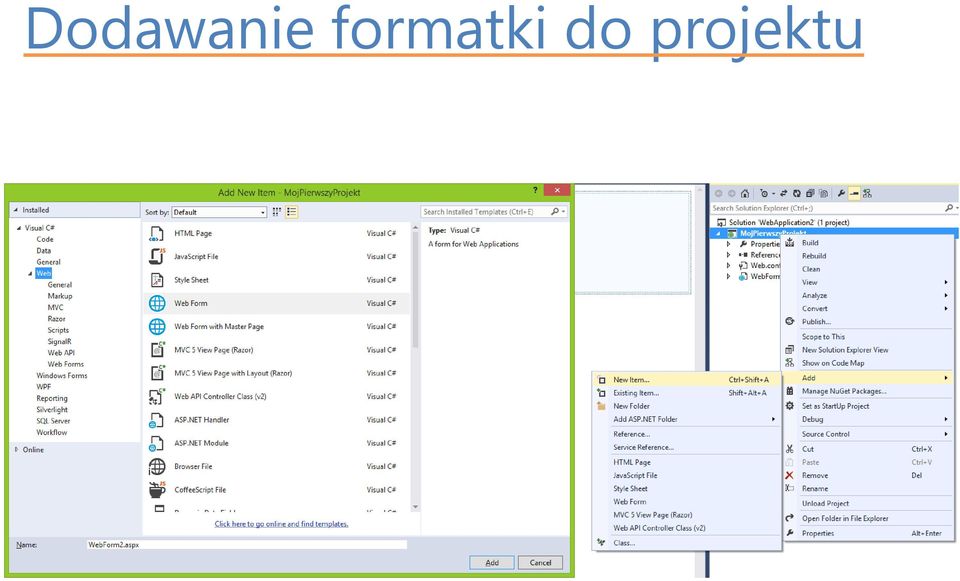Click the search magnifier in Solution Explorer
Screen dimensions: 960x581
point(949,208)
